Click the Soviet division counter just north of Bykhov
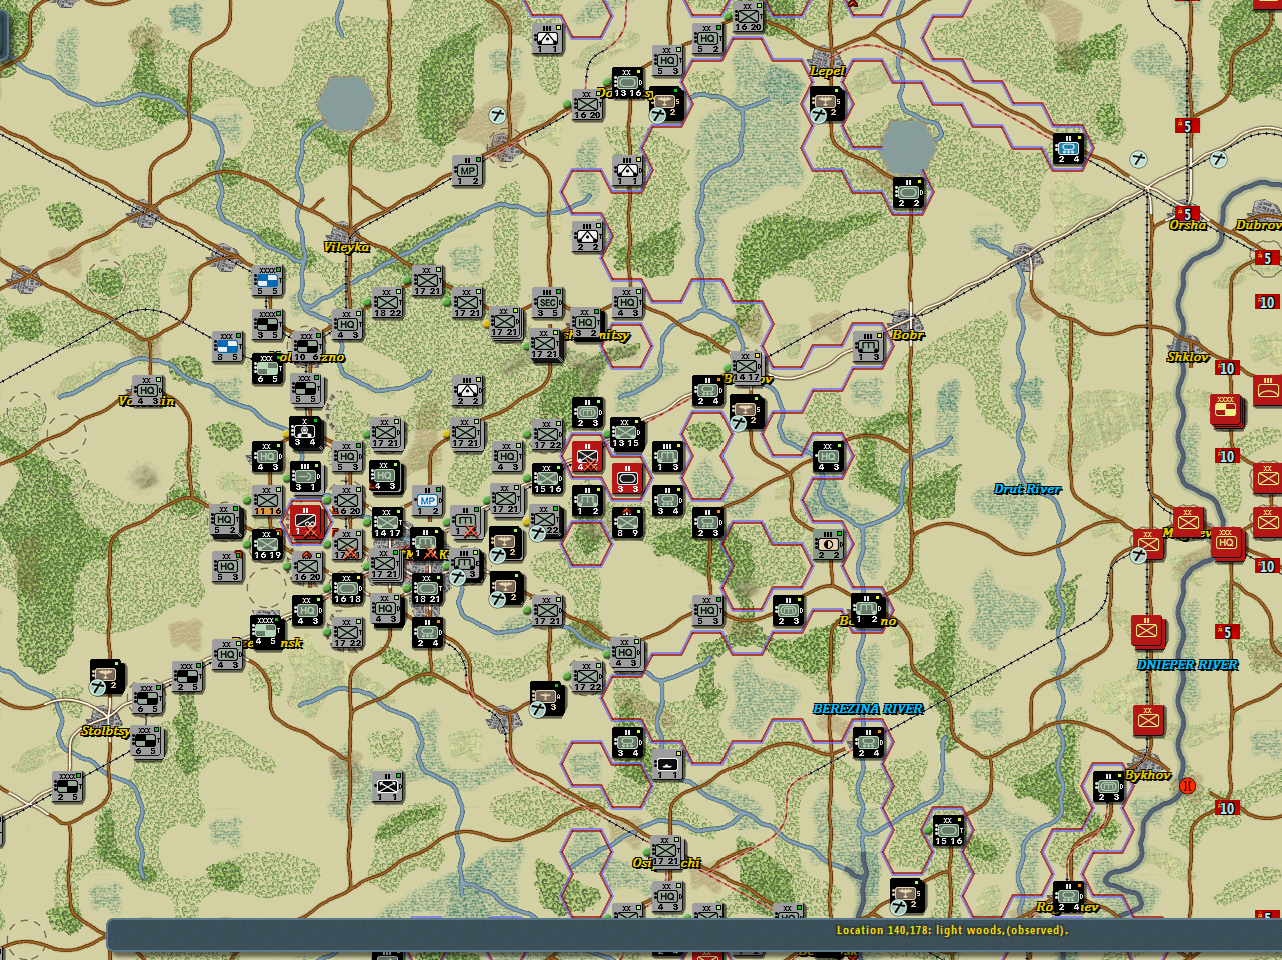Image resolution: width=1282 pixels, height=960 pixels. click(1148, 719)
